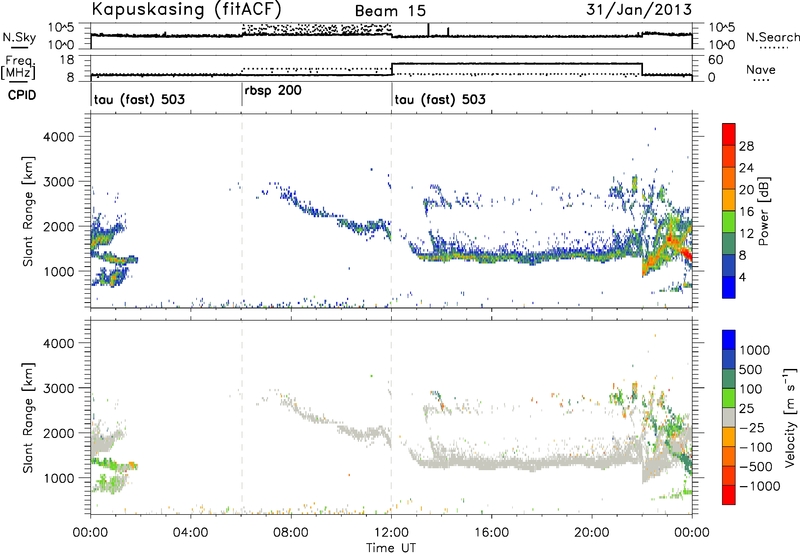
Task: Click the 'N.Search' legend label
Action: 772,37
